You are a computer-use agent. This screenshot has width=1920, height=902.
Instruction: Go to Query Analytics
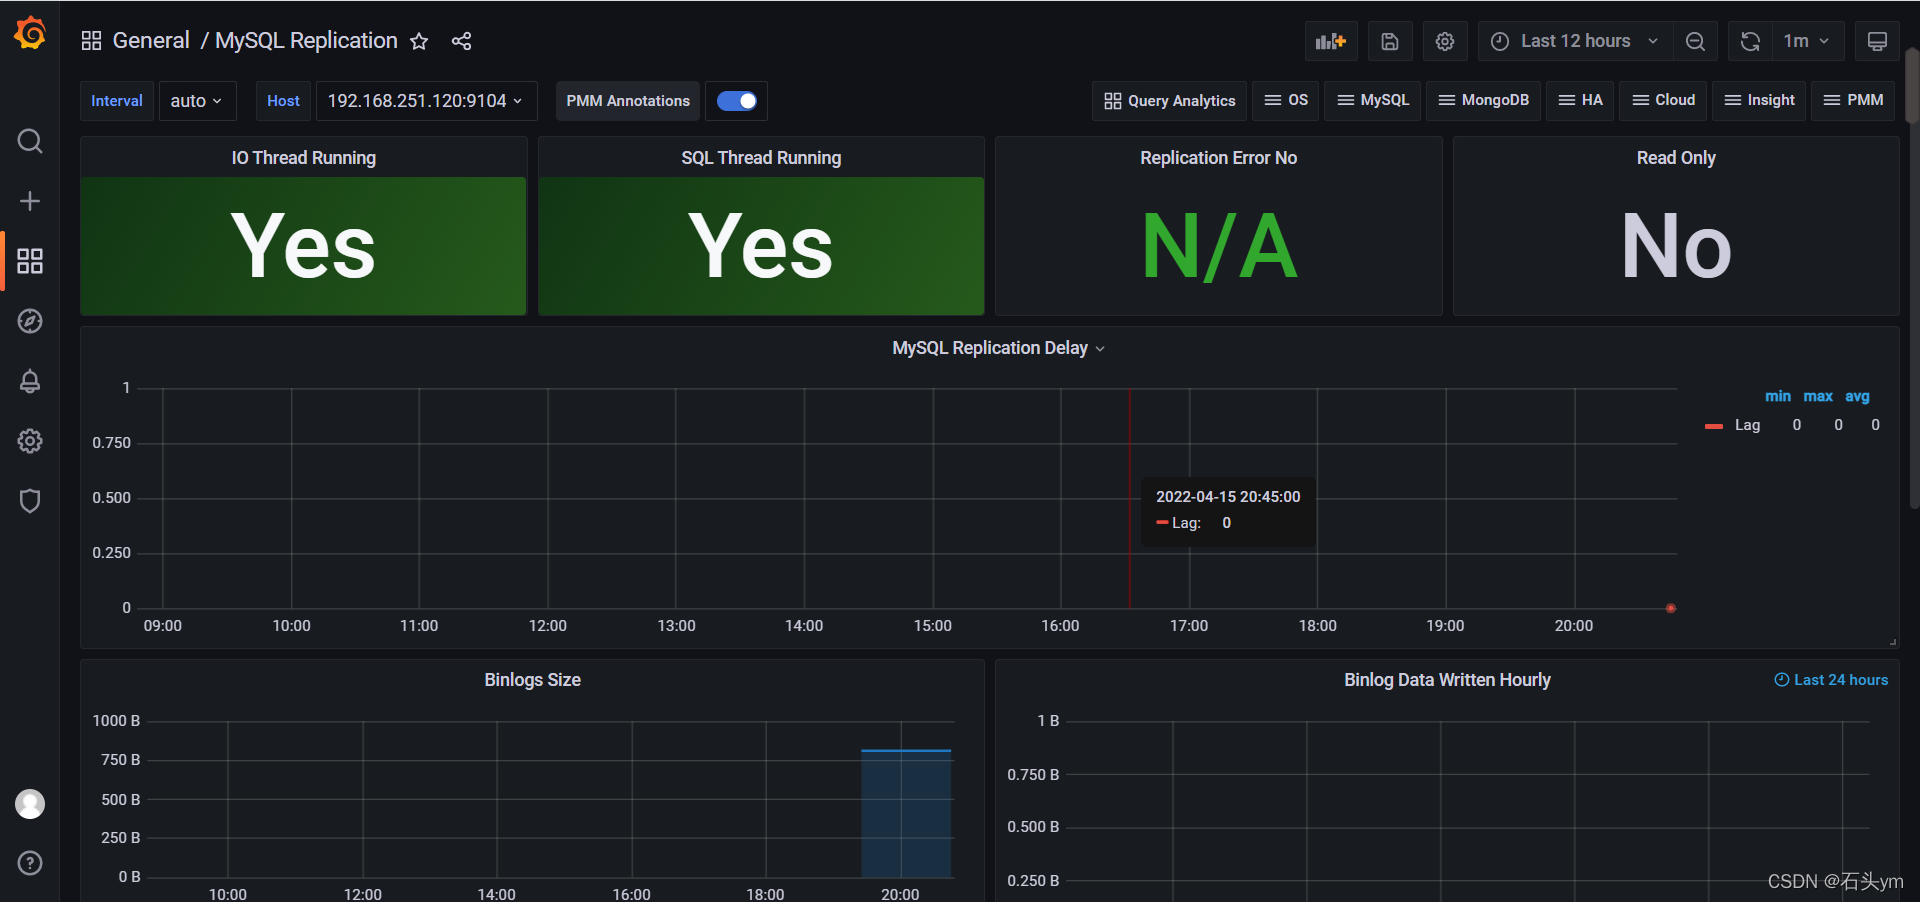pyautogui.click(x=1169, y=100)
